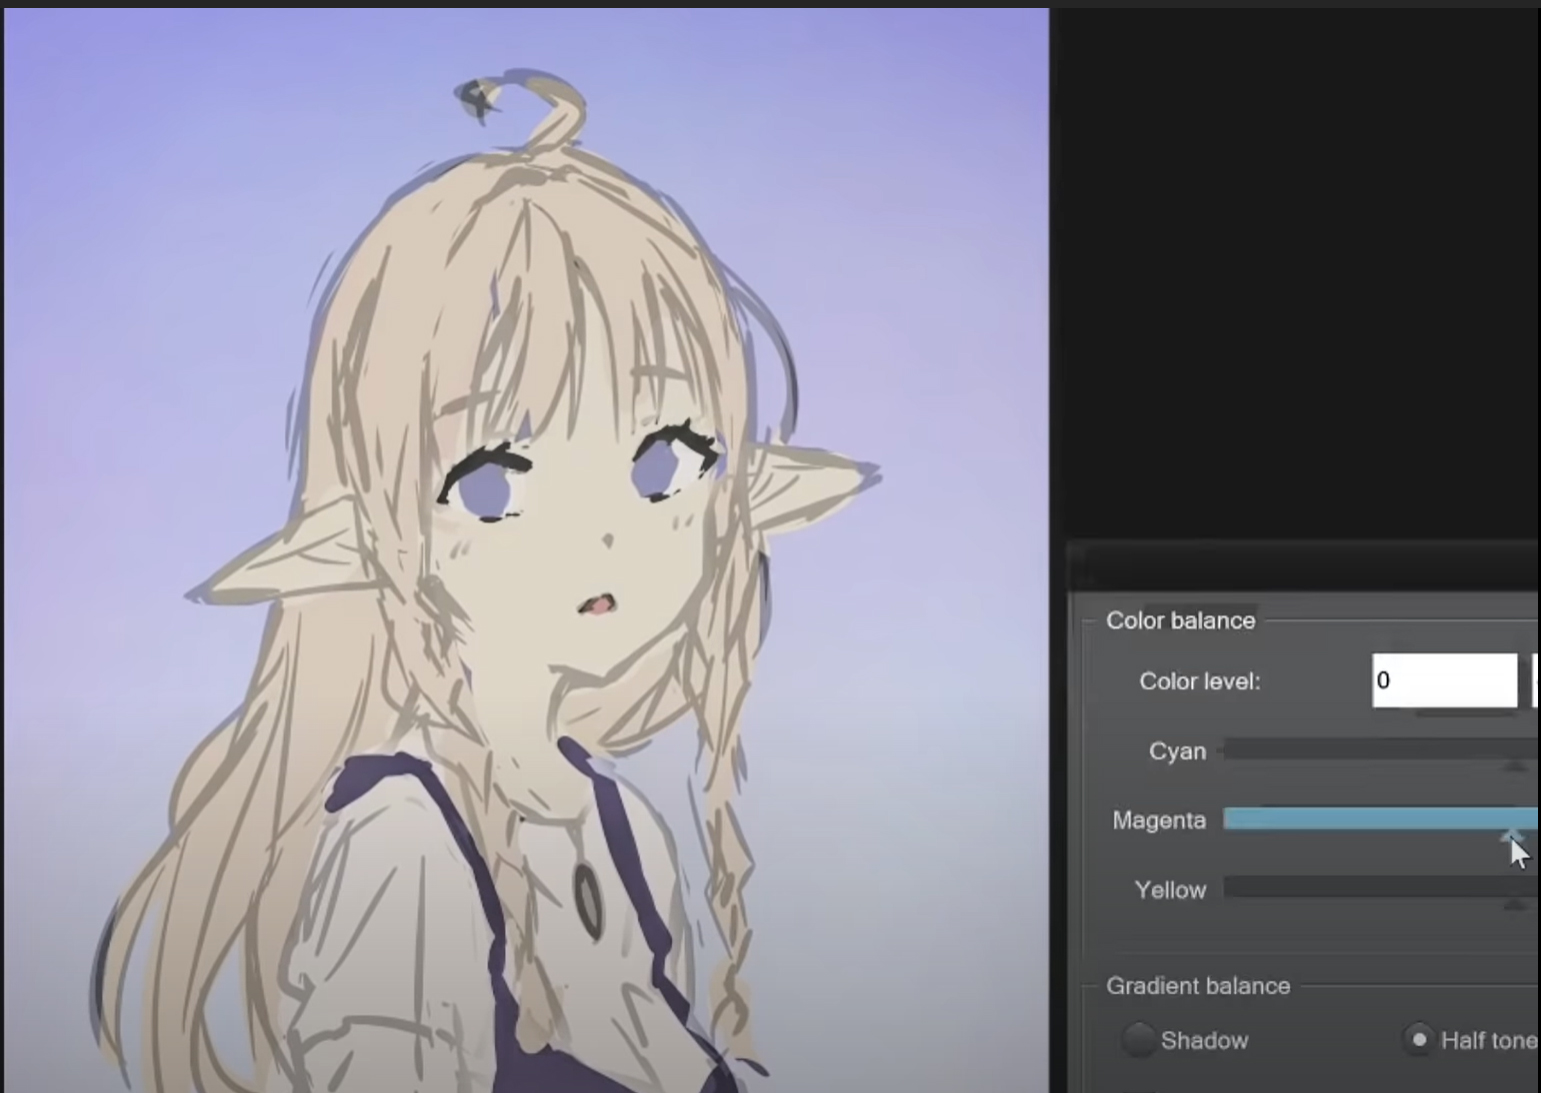Select the Shadow radio button
This screenshot has height=1093, width=1541.
1139,1040
